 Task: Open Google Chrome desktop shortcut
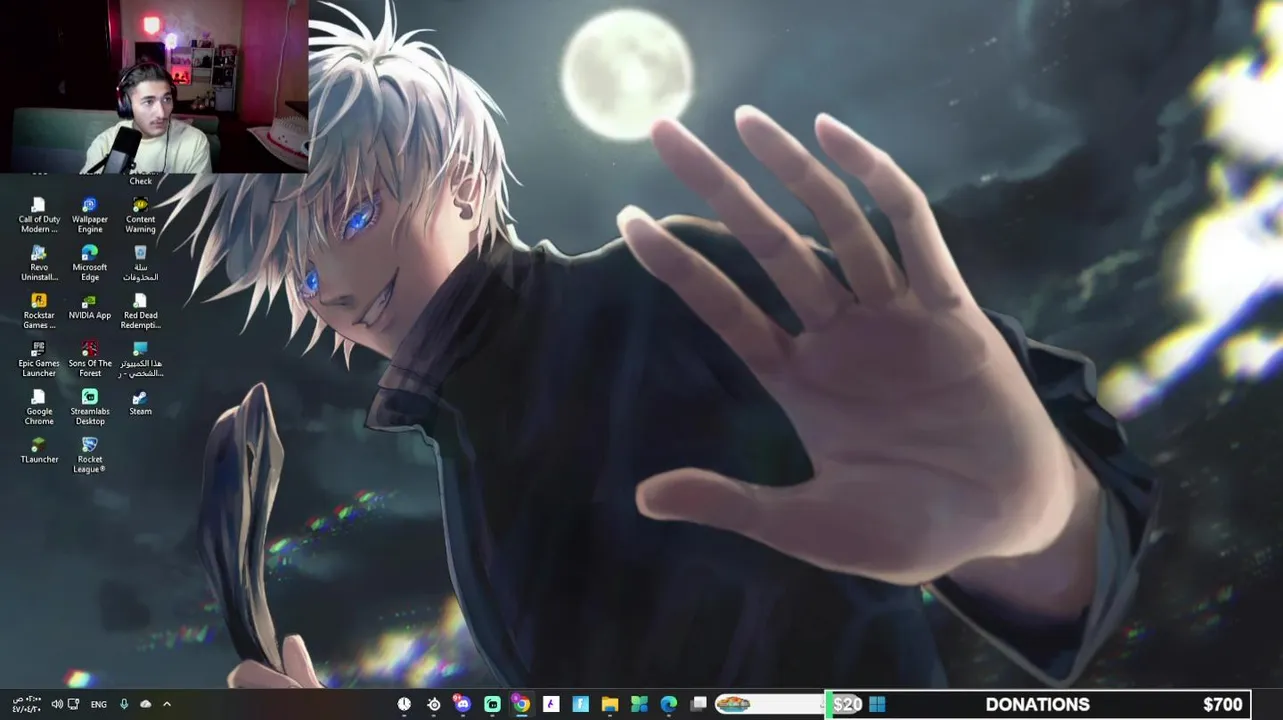tap(39, 407)
